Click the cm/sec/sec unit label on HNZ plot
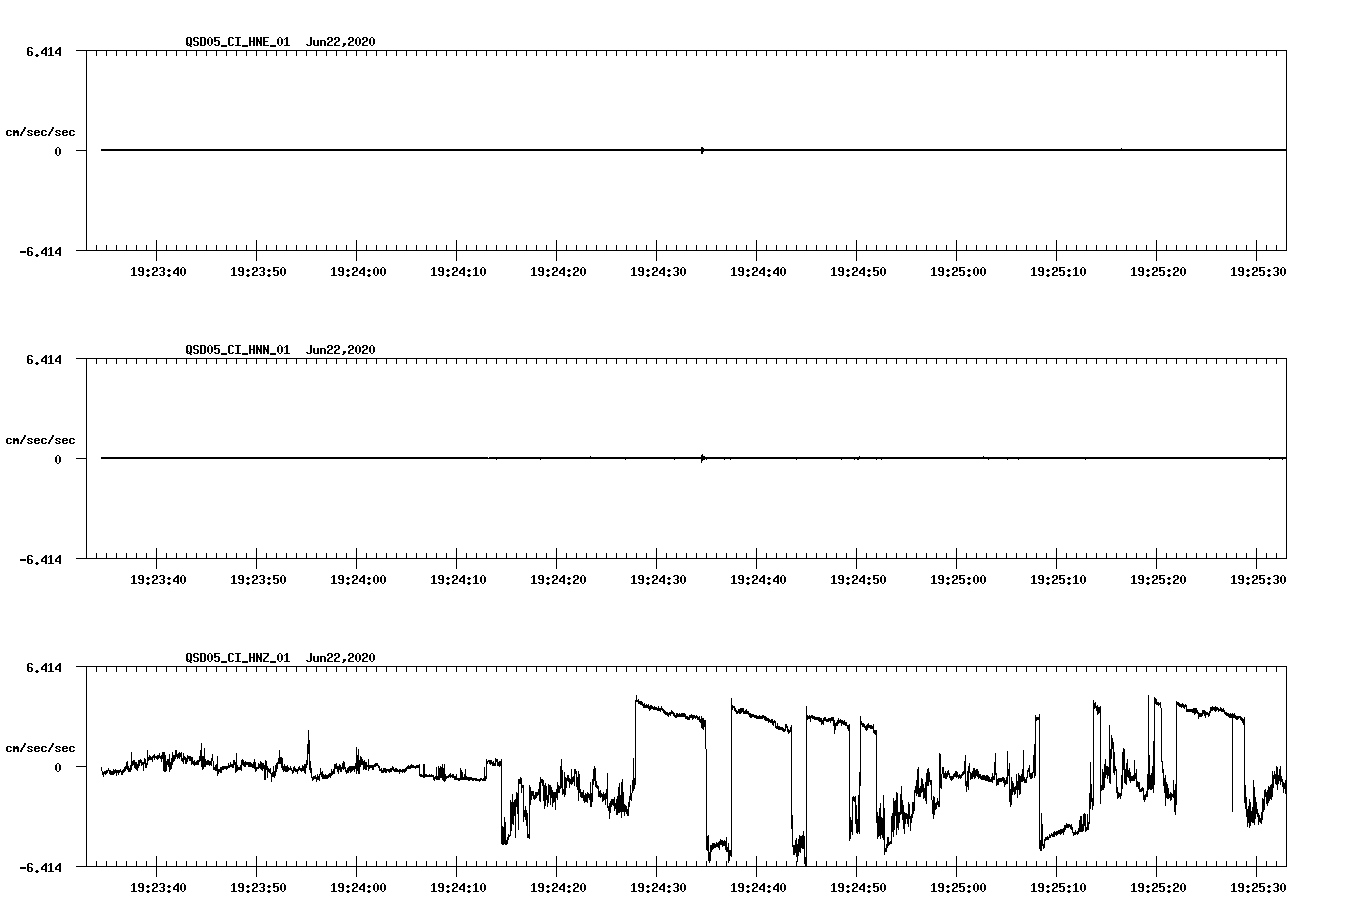Screen dimensions: 1358x924 coord(40,748)
